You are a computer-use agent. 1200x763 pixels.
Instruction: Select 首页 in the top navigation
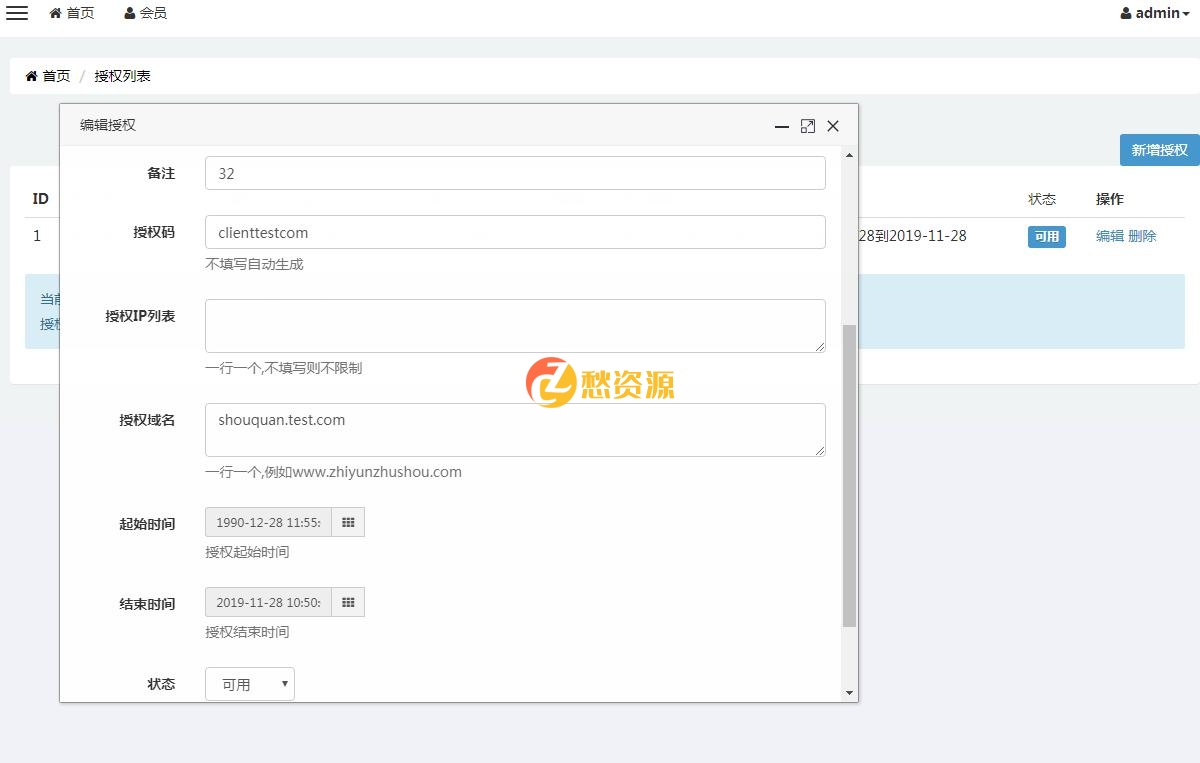pyautogui.click(x=71, y=13)
